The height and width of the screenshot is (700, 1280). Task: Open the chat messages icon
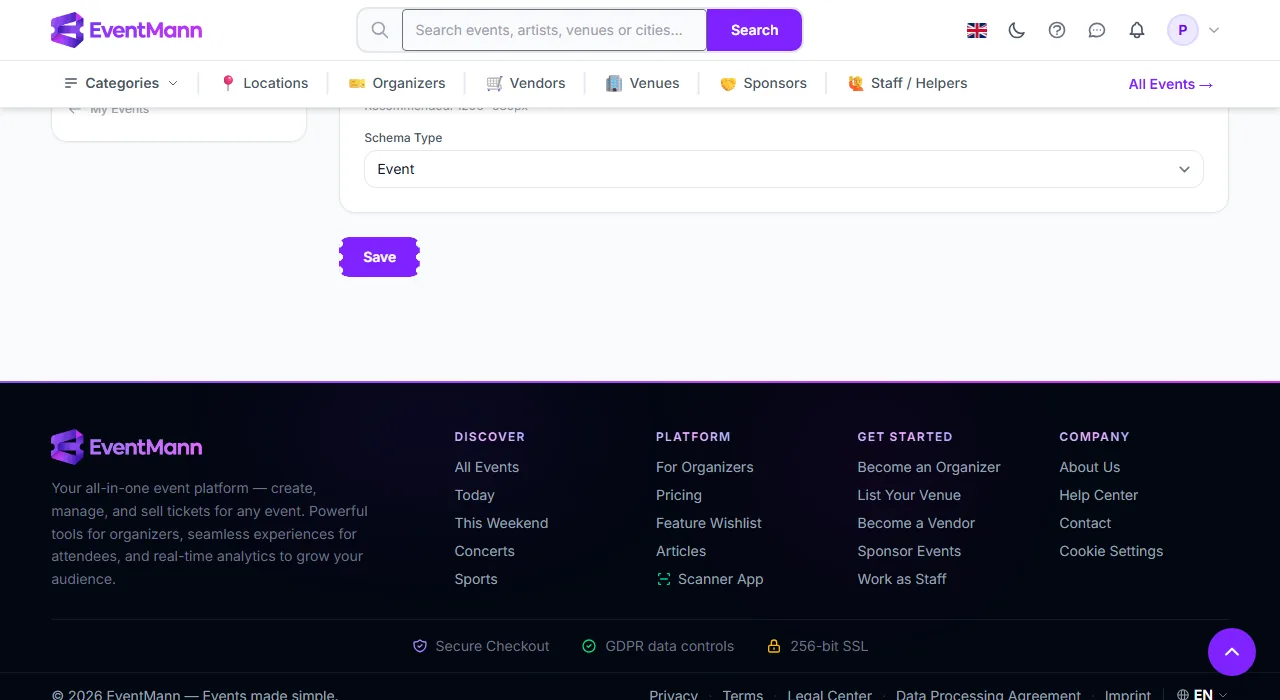[1097, 30]
